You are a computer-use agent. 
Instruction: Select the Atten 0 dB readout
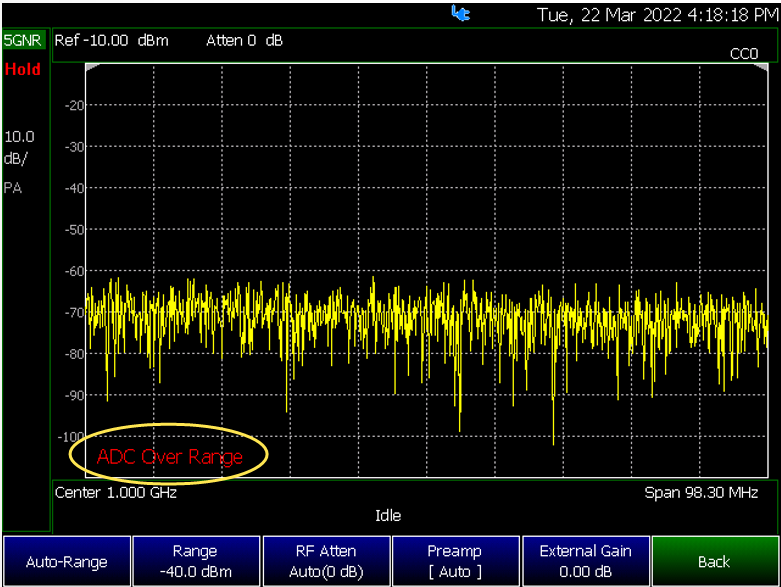pos(245,40)
